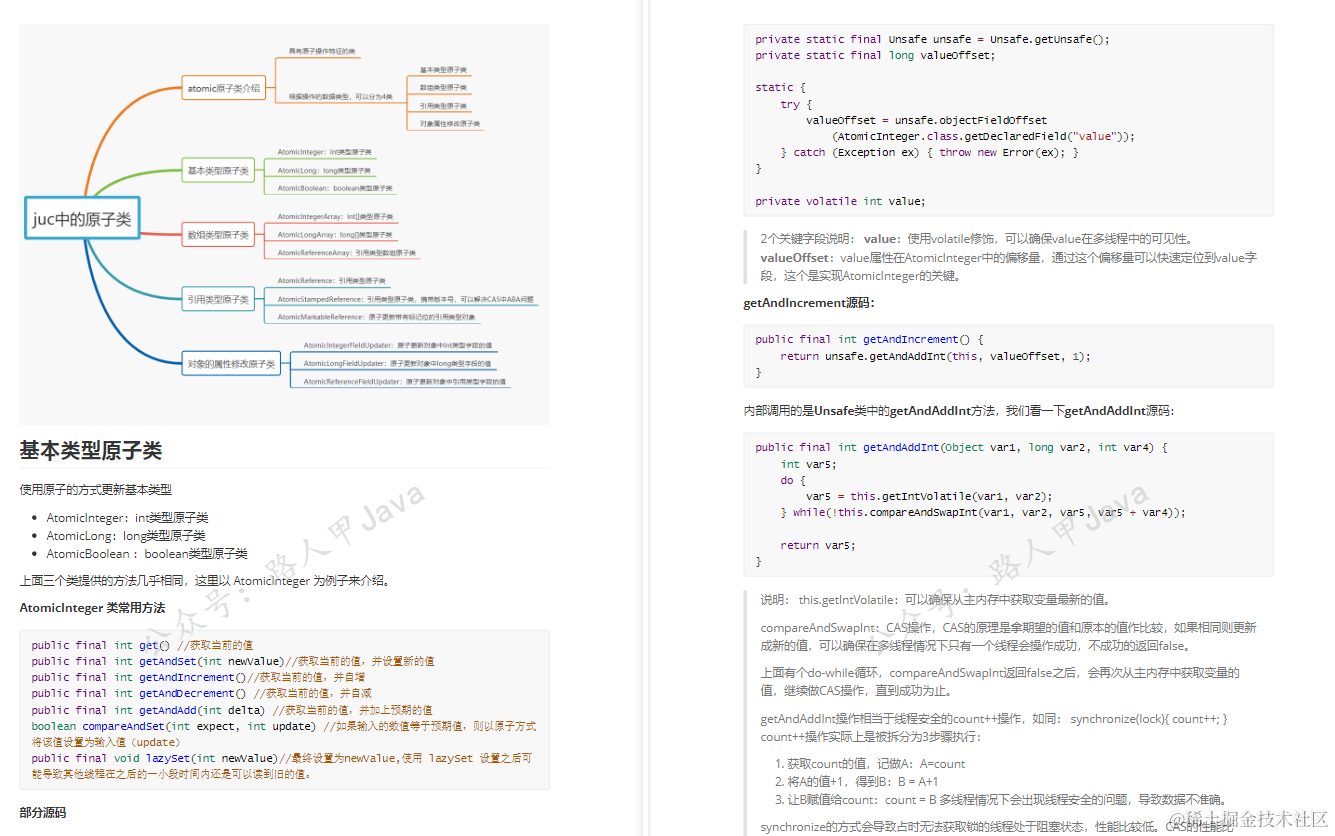
Task: Select the red 数组类型原子类 mind map node
Action: tap(219, 235)
